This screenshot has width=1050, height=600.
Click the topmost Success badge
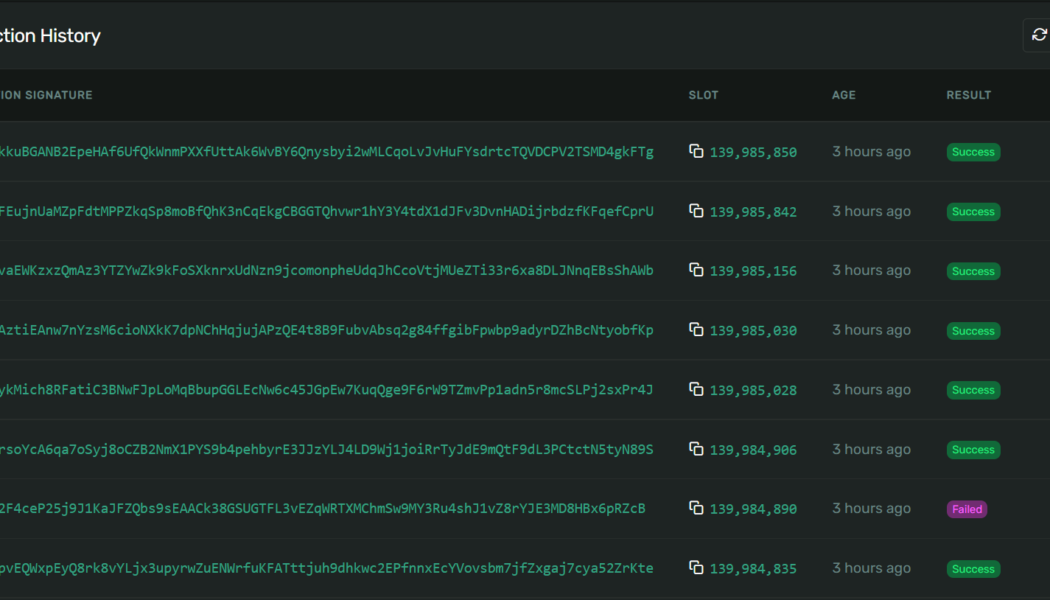point(972,151)
